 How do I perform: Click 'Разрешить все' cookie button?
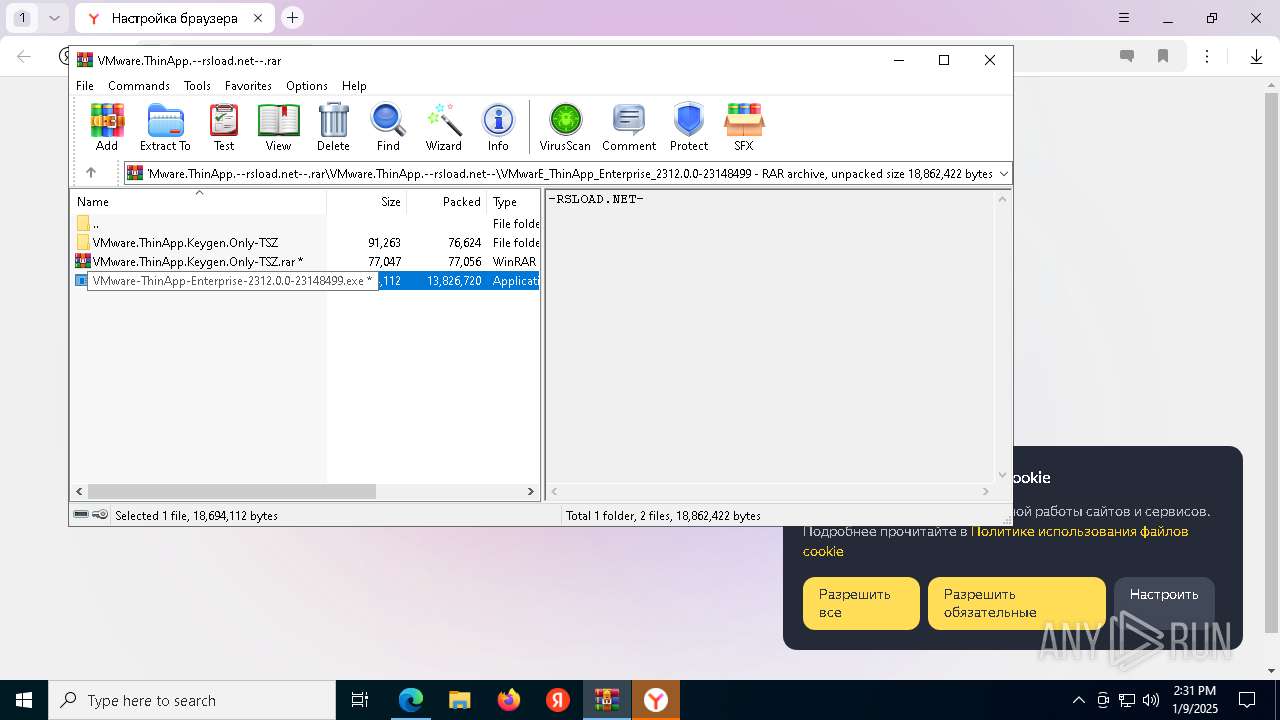coord(861,603)
